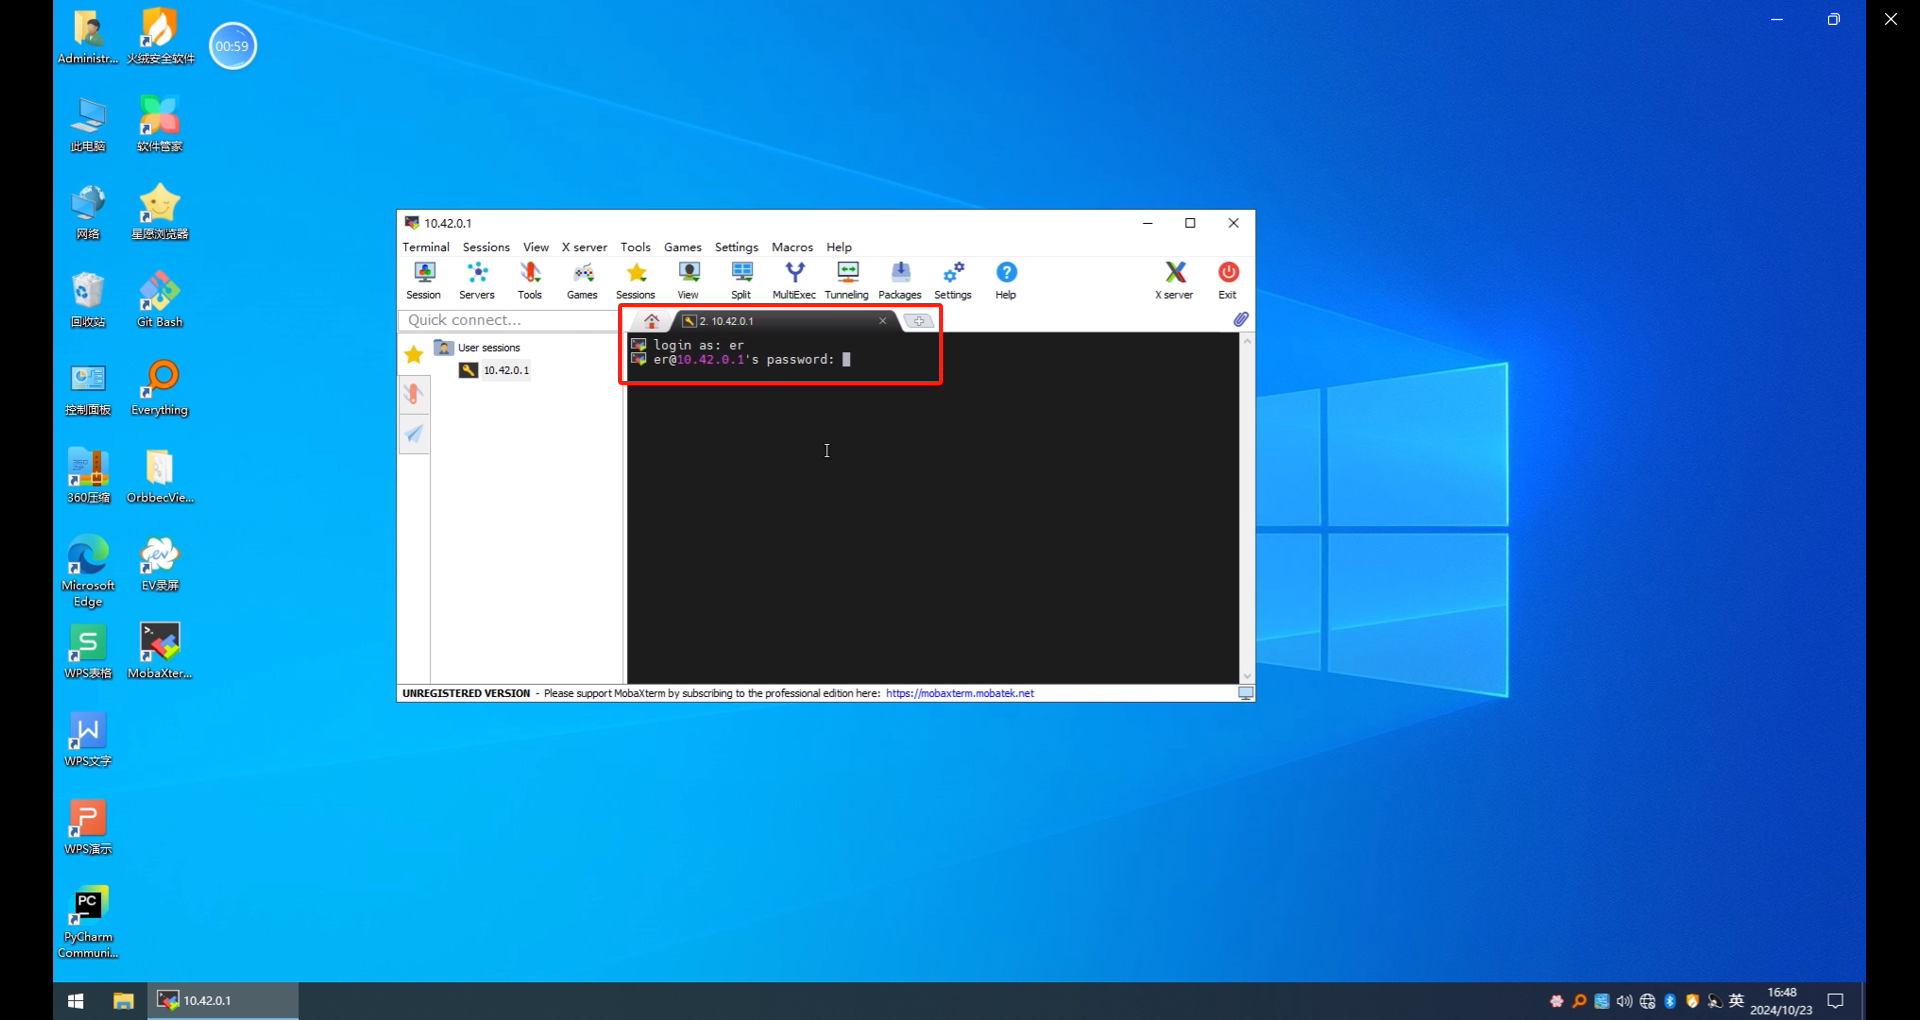
Task: Open the sidebar Macros paper-plane tab
Action: [414, 434]
